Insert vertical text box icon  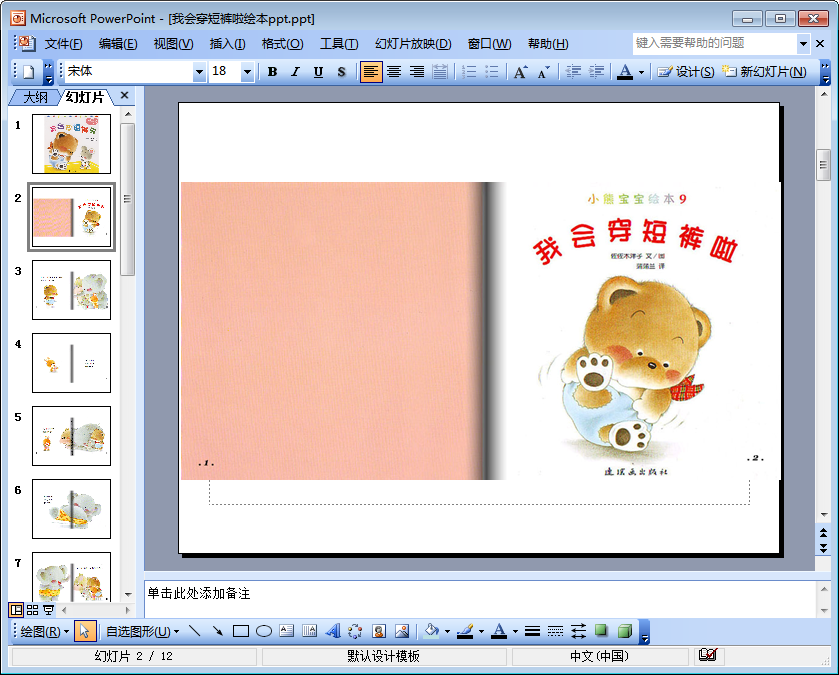click(309, 632)
